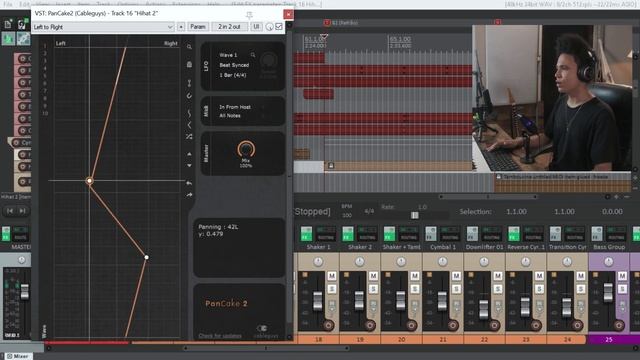Screen dimensions: 640x360
Task: Solo the Shaker 2 channel
Action: 373,289
